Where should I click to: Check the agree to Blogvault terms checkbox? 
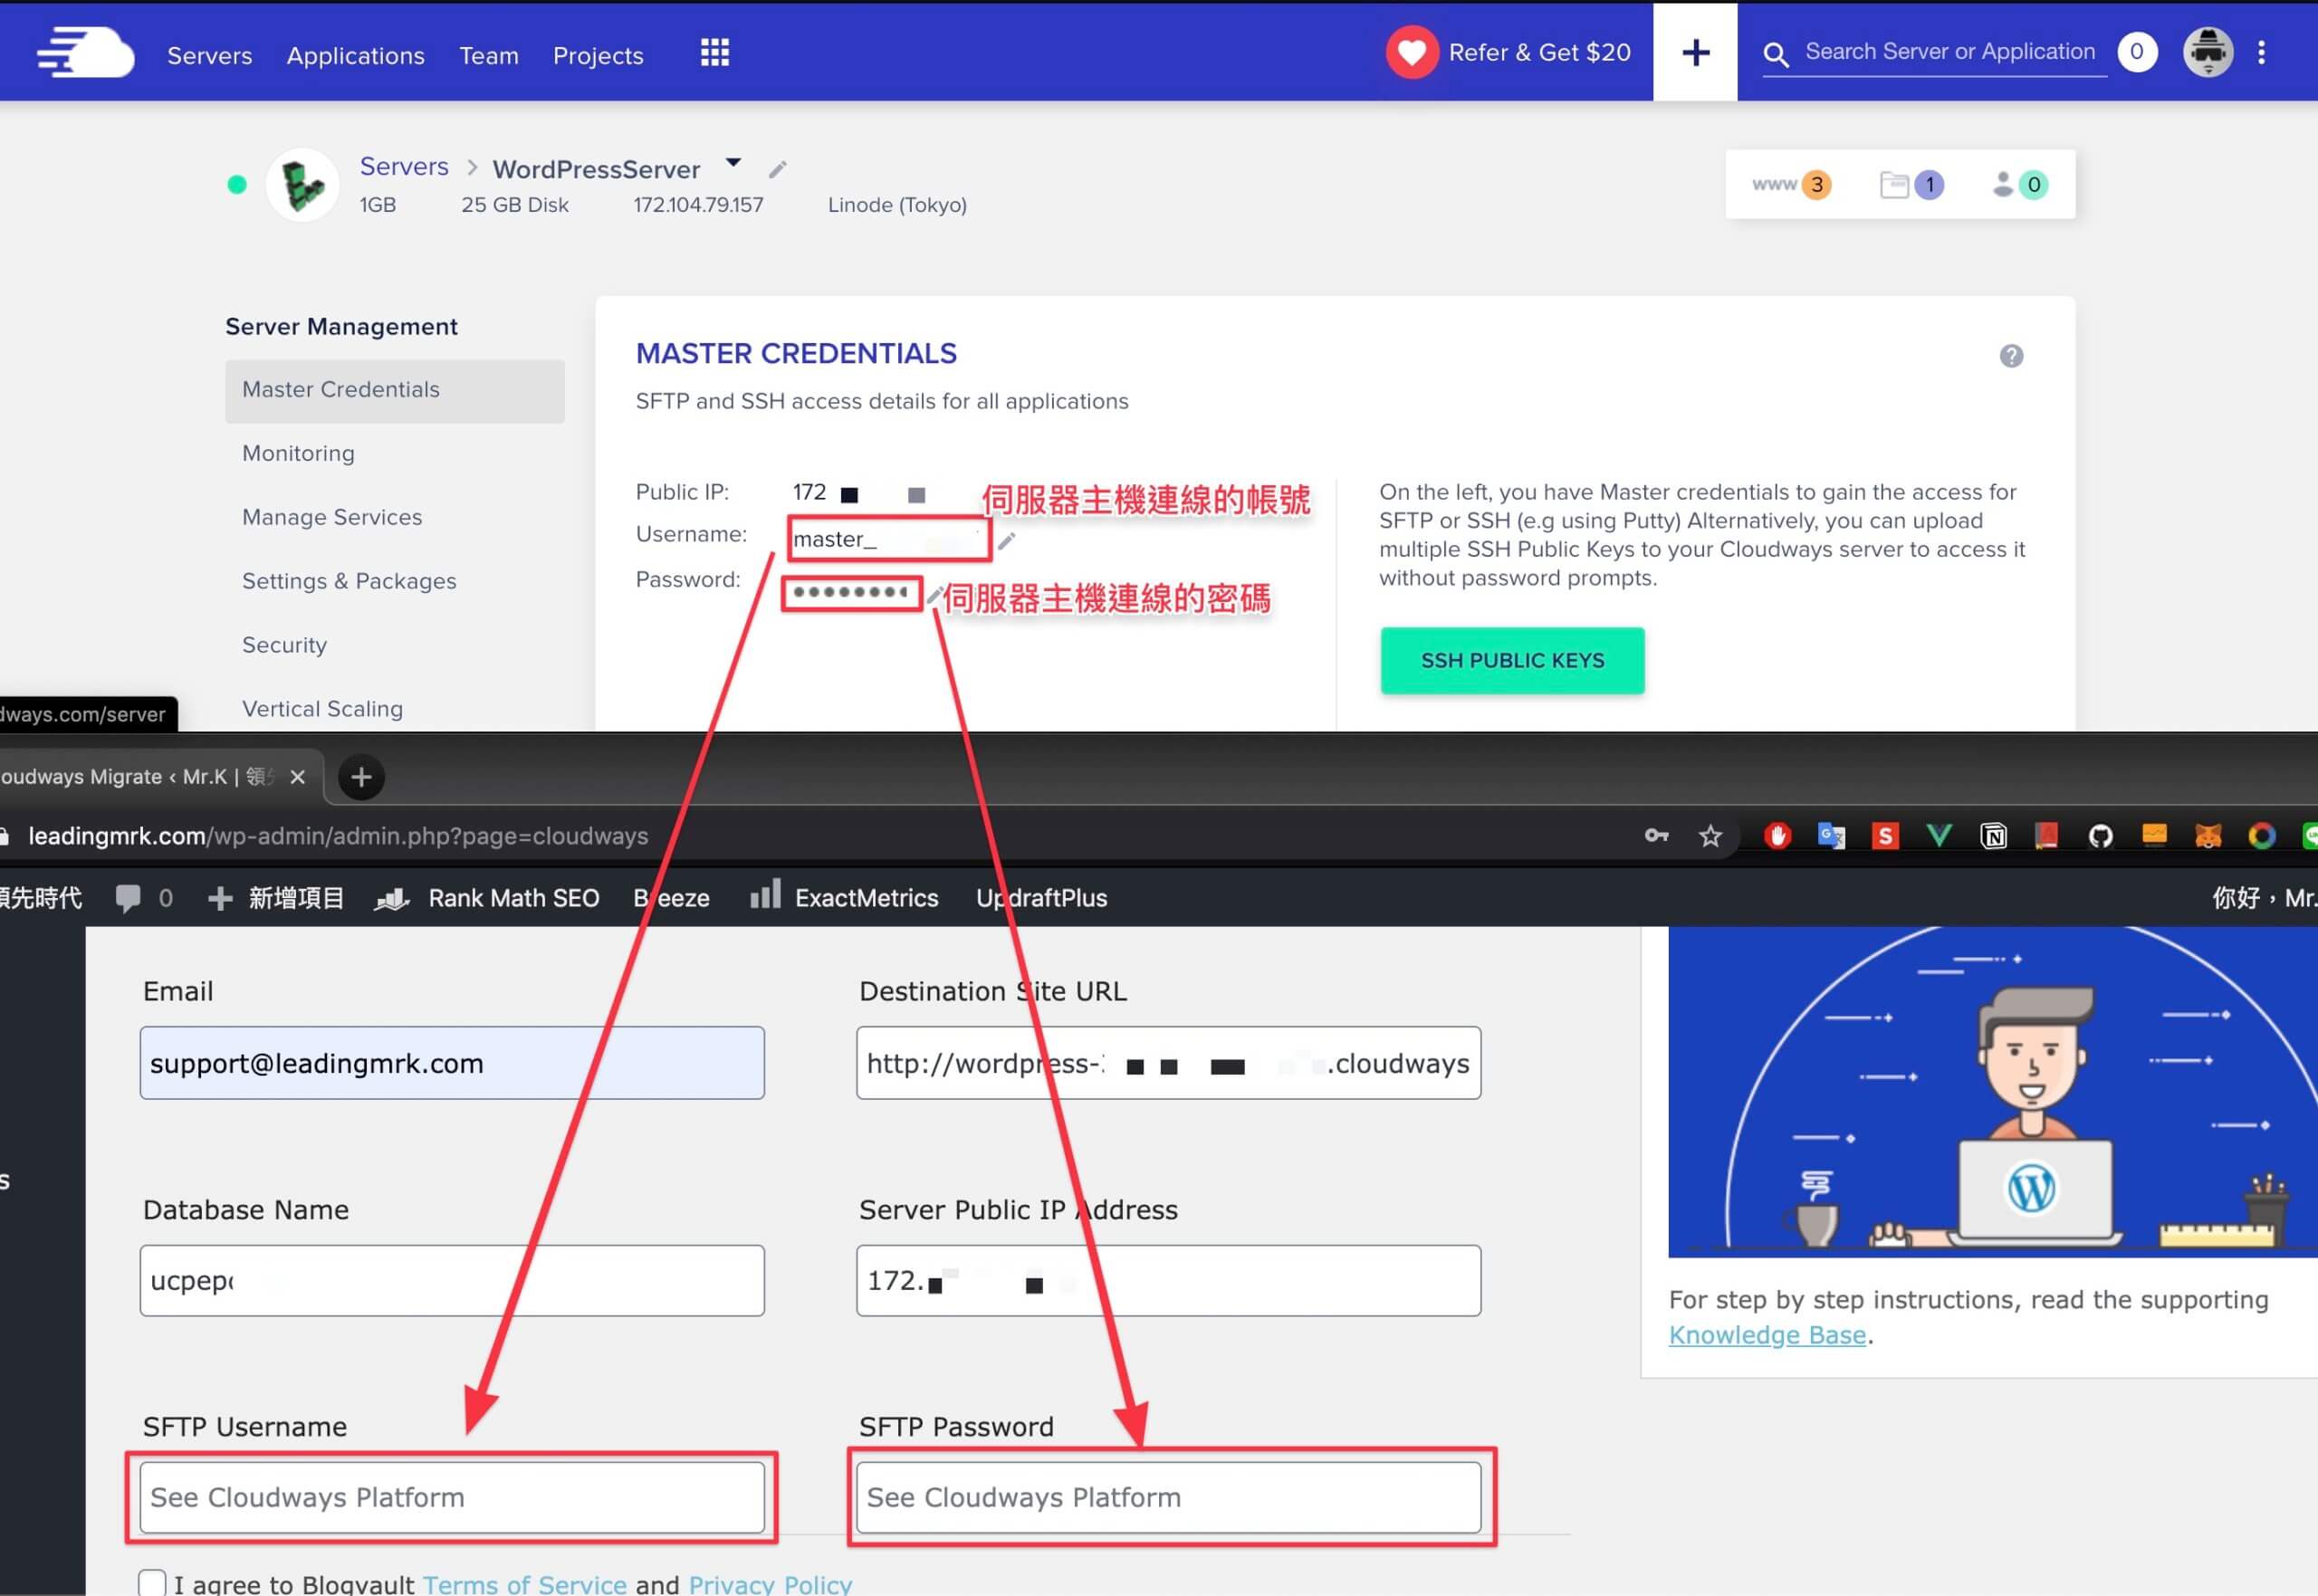tap(152, 1583)
